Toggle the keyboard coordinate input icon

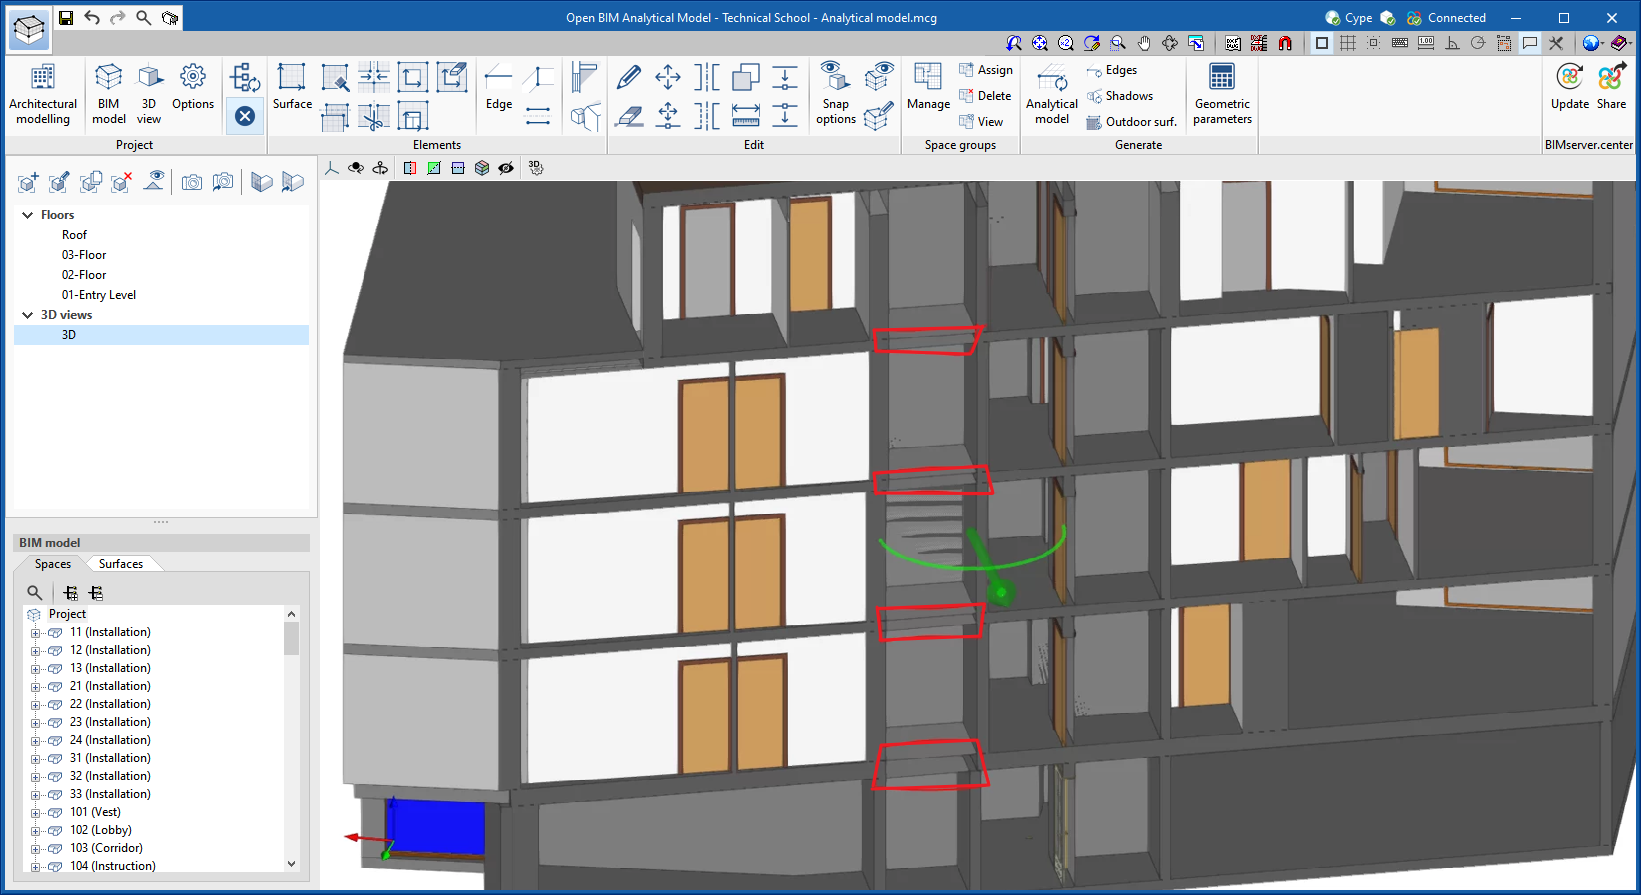(x=1400, y=43)
